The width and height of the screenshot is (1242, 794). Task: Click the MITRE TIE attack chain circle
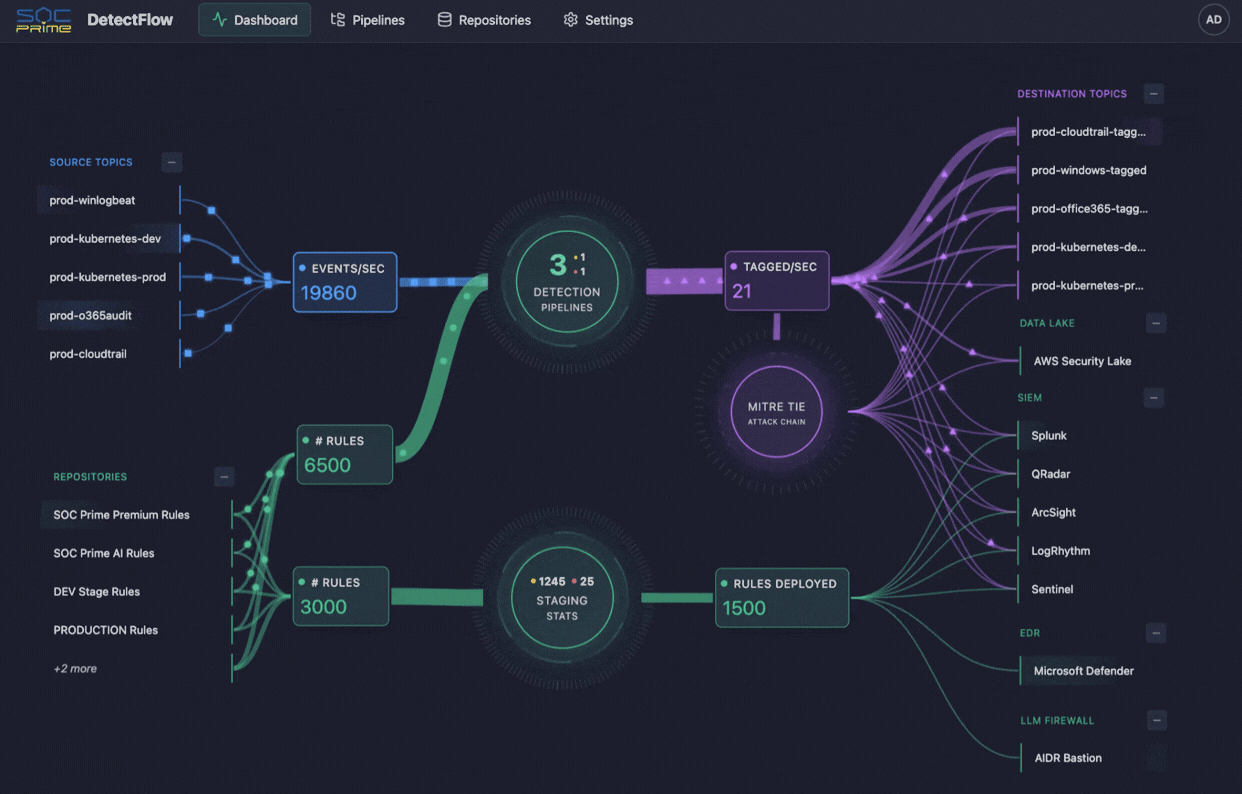[x=776, y=410]
